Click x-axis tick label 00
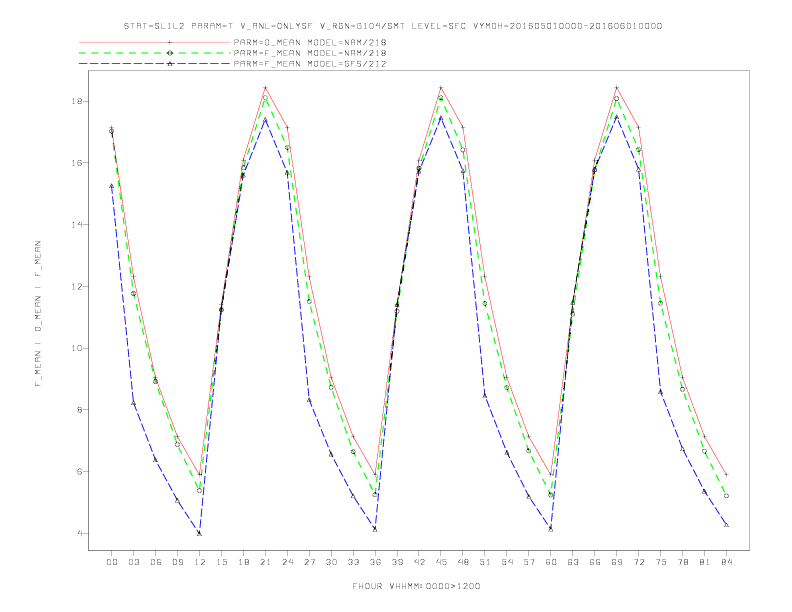 pos(112,562)
